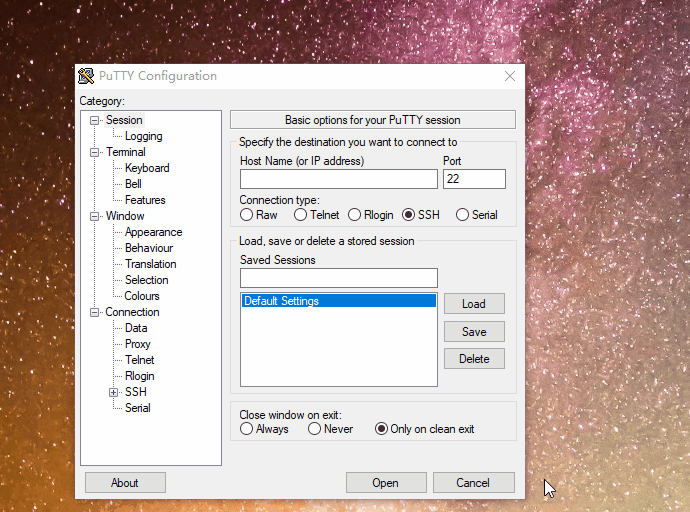Close the PuTTY Configuration window
This screenshot has height=512, width=690.
pyautogui.click(x=510, y=76)
